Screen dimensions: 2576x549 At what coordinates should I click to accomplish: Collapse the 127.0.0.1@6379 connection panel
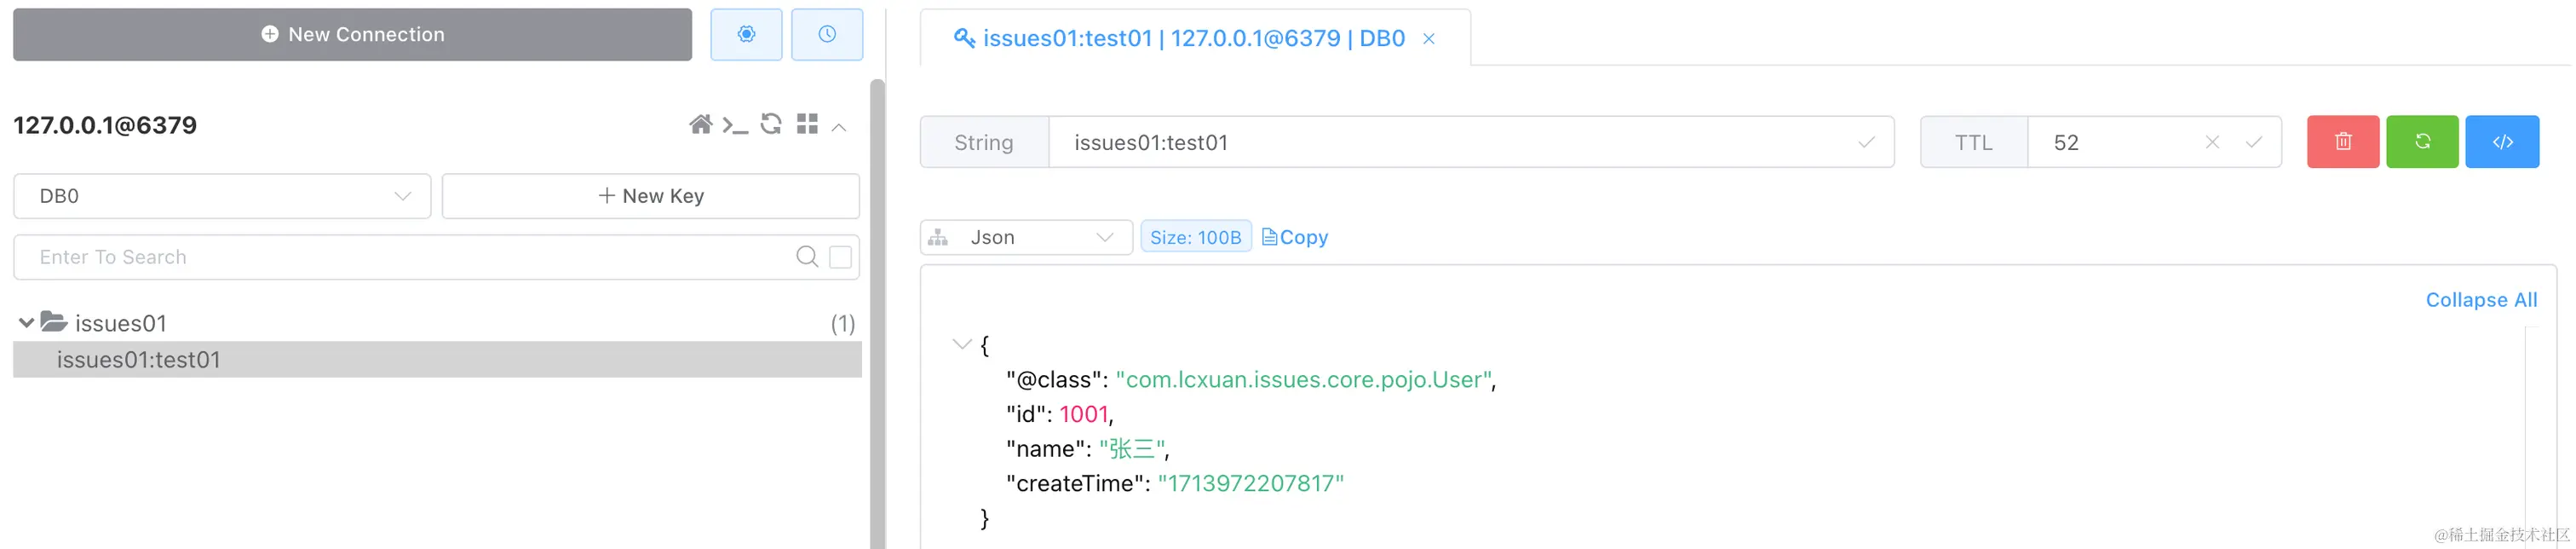pos(839,127)
